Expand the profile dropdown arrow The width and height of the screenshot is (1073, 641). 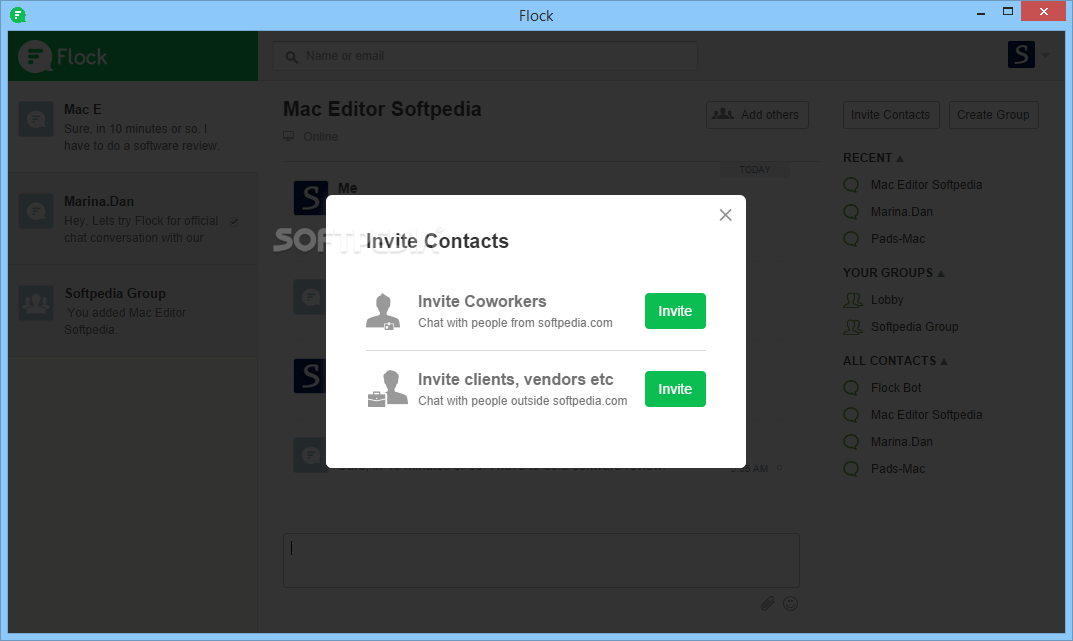tap(1045, 55)
